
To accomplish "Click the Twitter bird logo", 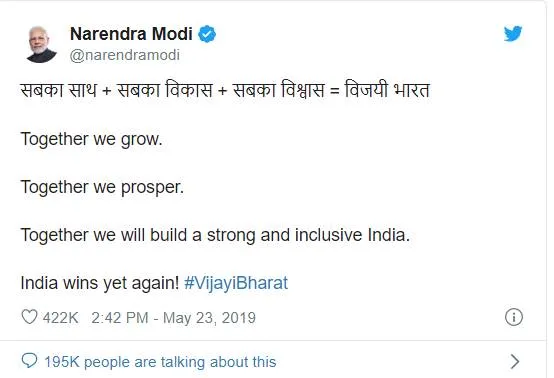I will tap(513, 34).
